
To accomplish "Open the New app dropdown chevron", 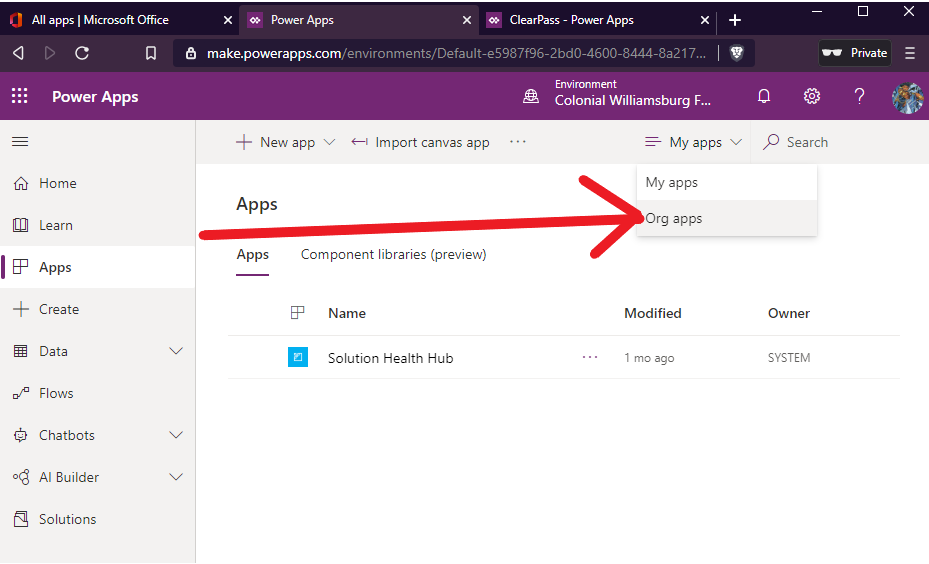I will point(330,142).
